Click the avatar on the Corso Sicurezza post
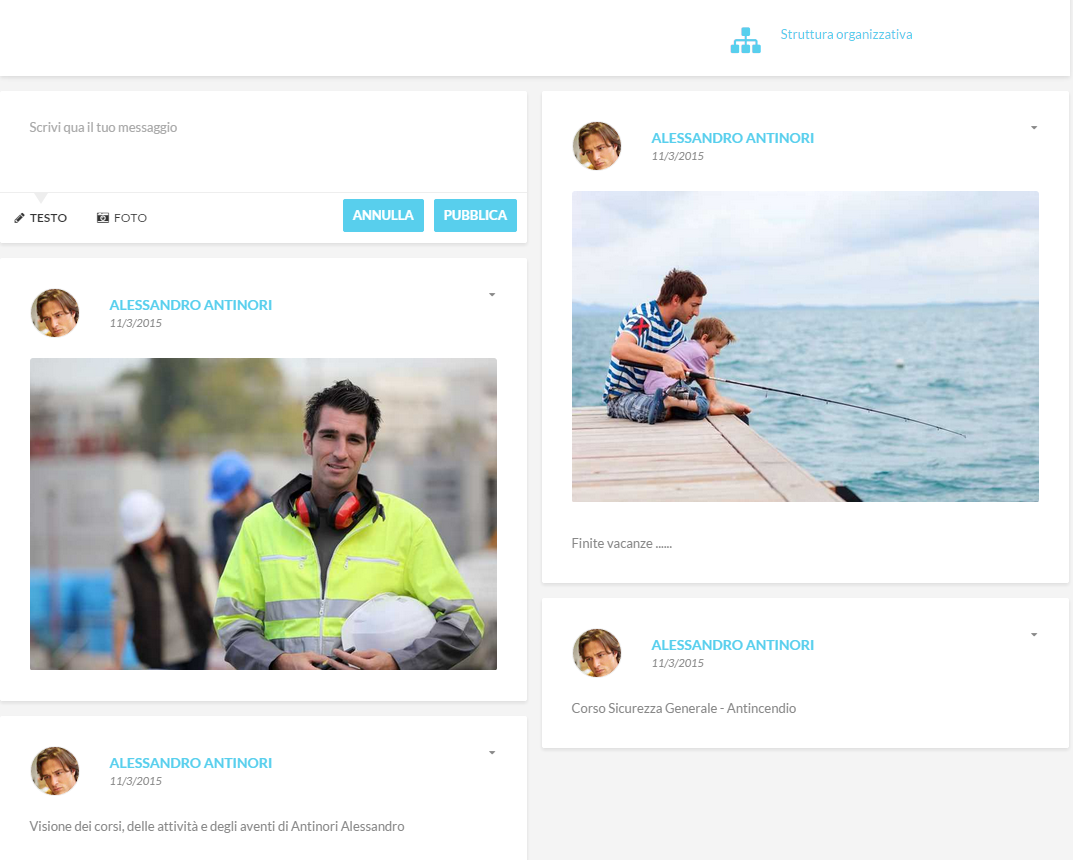1073x860 pixels. point(597,653)
